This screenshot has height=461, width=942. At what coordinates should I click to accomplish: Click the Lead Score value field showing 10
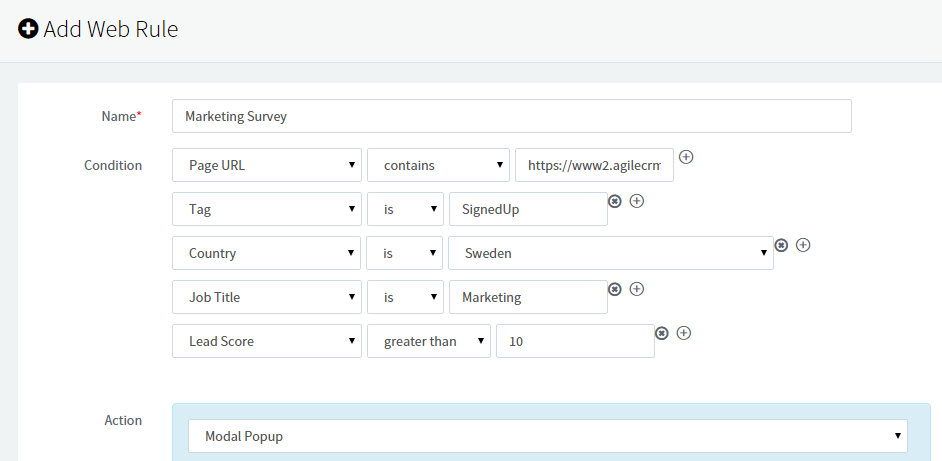click(x=576, y=341)
